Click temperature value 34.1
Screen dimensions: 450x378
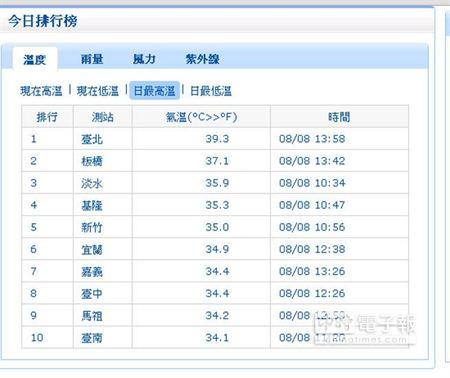(x=217, y=337)
